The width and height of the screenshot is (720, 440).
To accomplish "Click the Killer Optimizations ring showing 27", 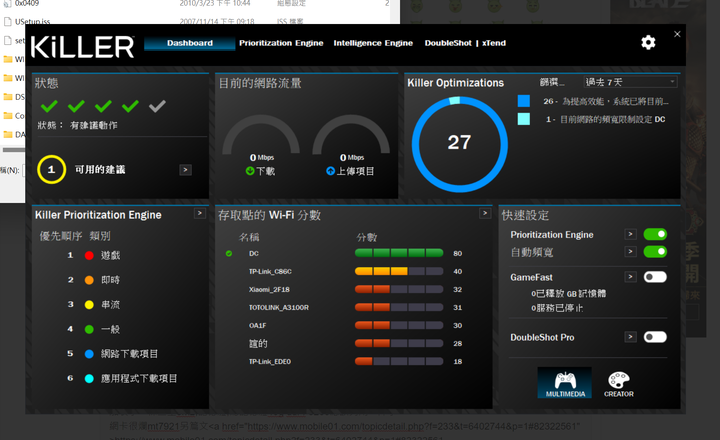I will point(460,144).
